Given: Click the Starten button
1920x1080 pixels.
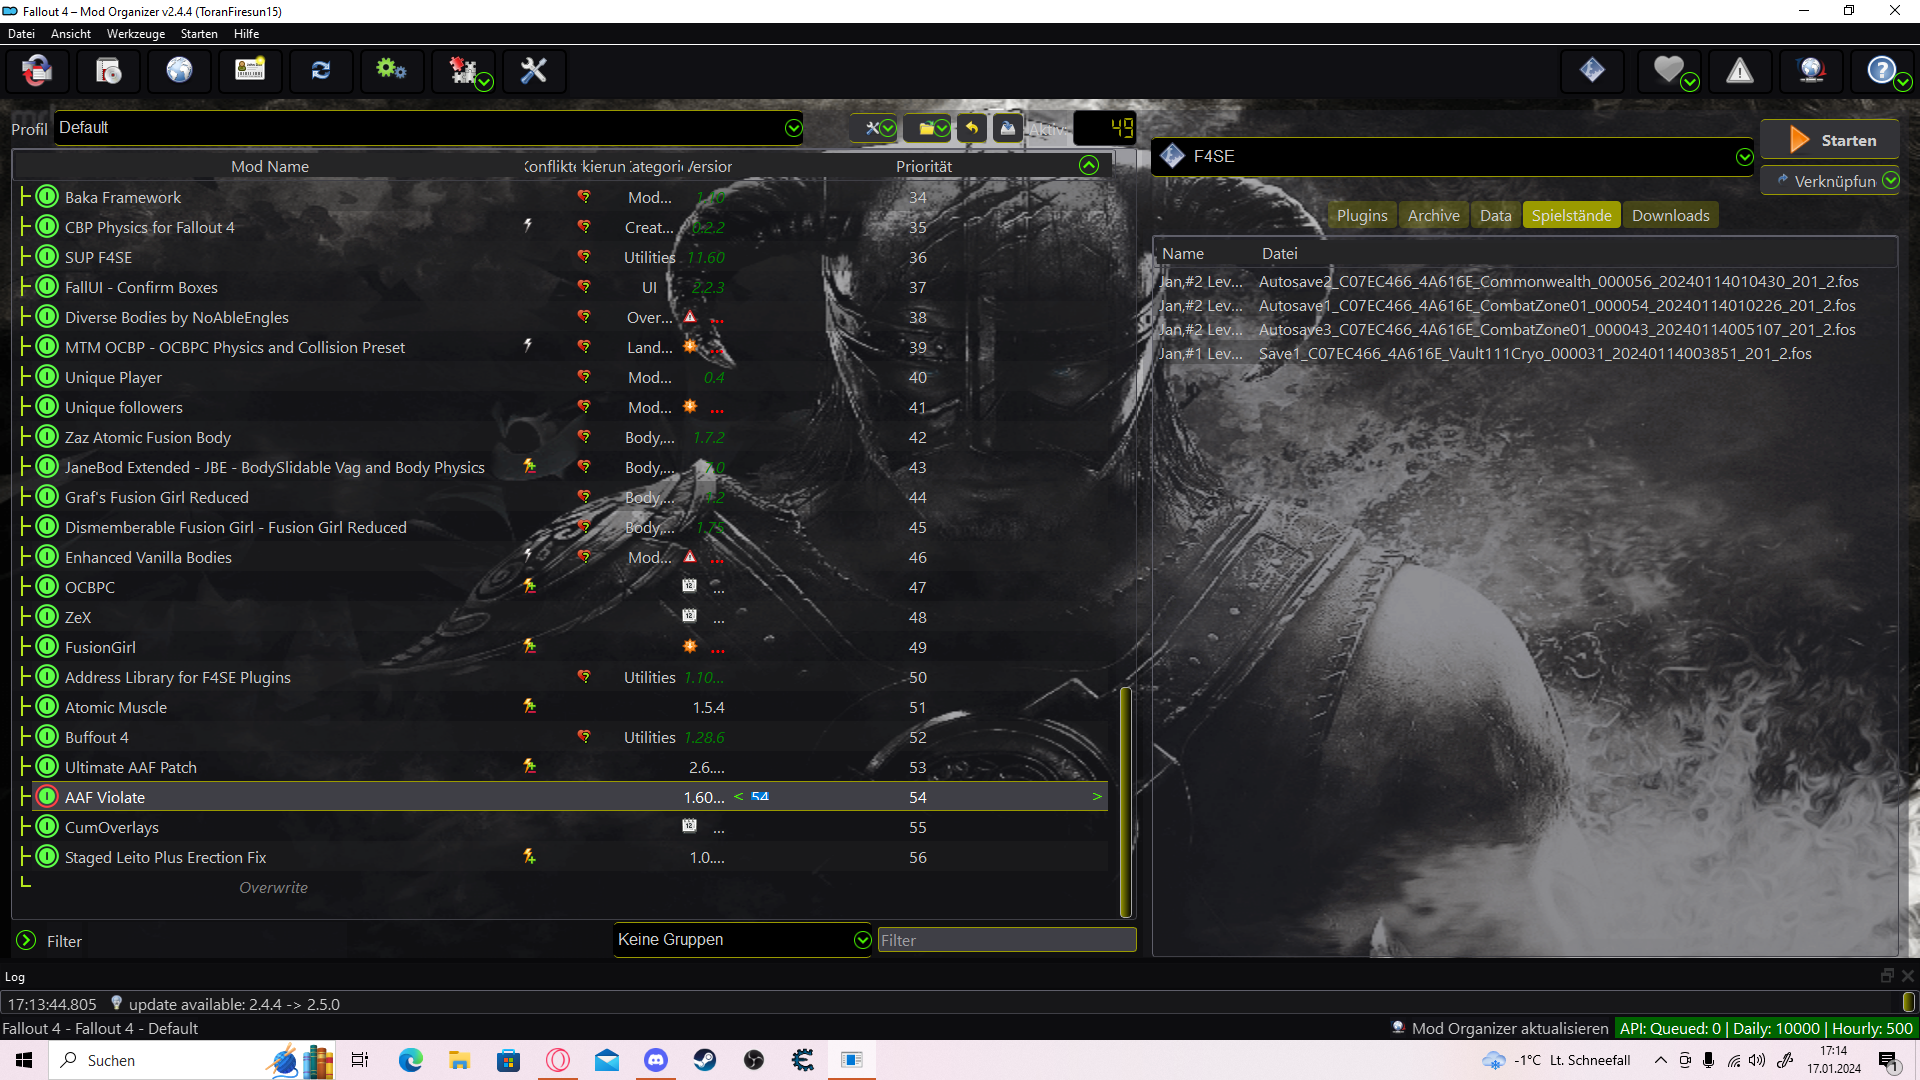Looking at the screenshot, I should [x=1830, y=141].
